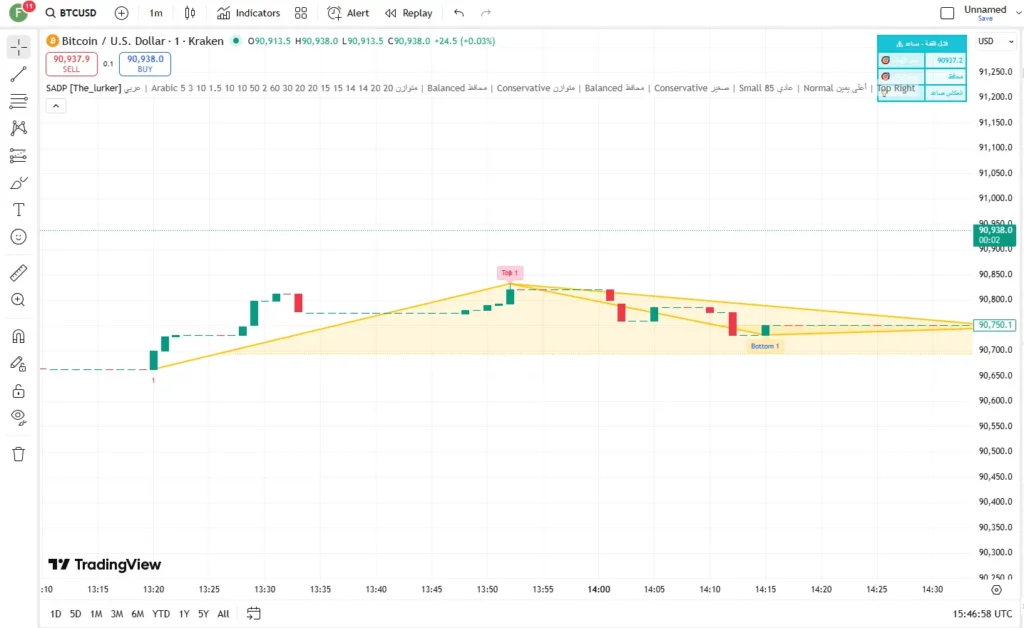Lock all drawing tools
The image size is (1024, 628).
[18, 391]
